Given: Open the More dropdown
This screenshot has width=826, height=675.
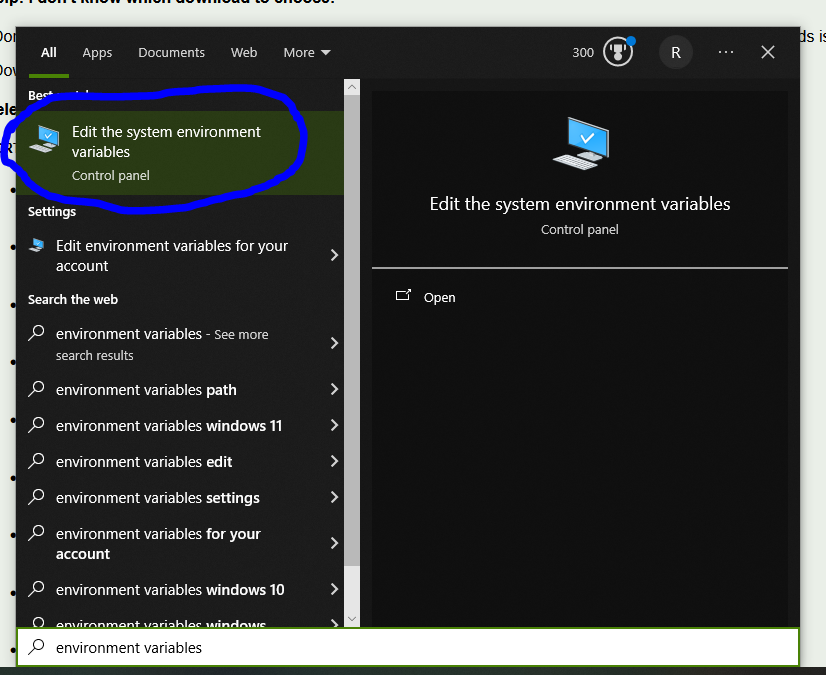Looking at the screenshot, I should (306, 52).
